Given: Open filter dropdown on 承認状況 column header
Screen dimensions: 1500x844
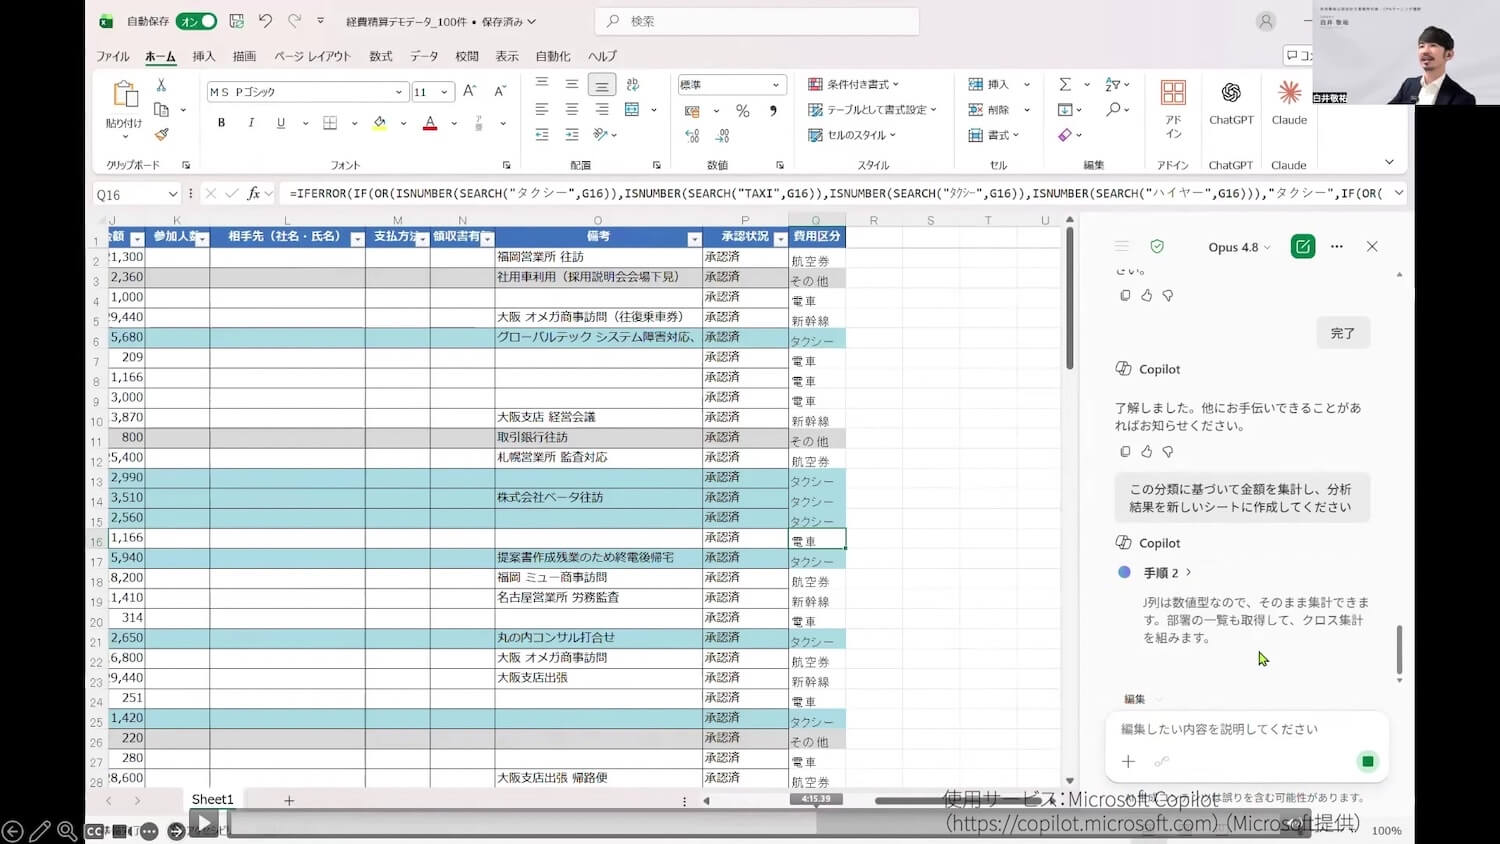Looking at the screenshot, I should (780, 239).
